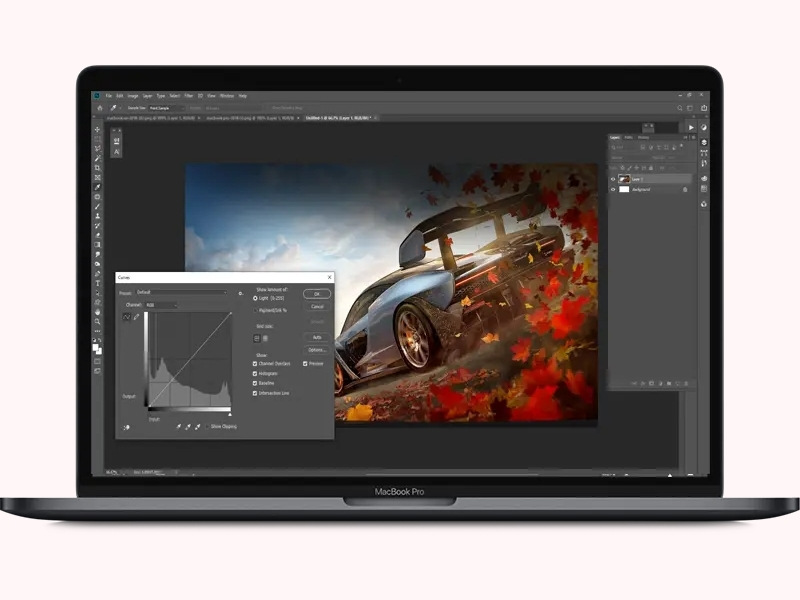
Task: Select the curve point edit tool in Curves
Action: tap(127, 317)
